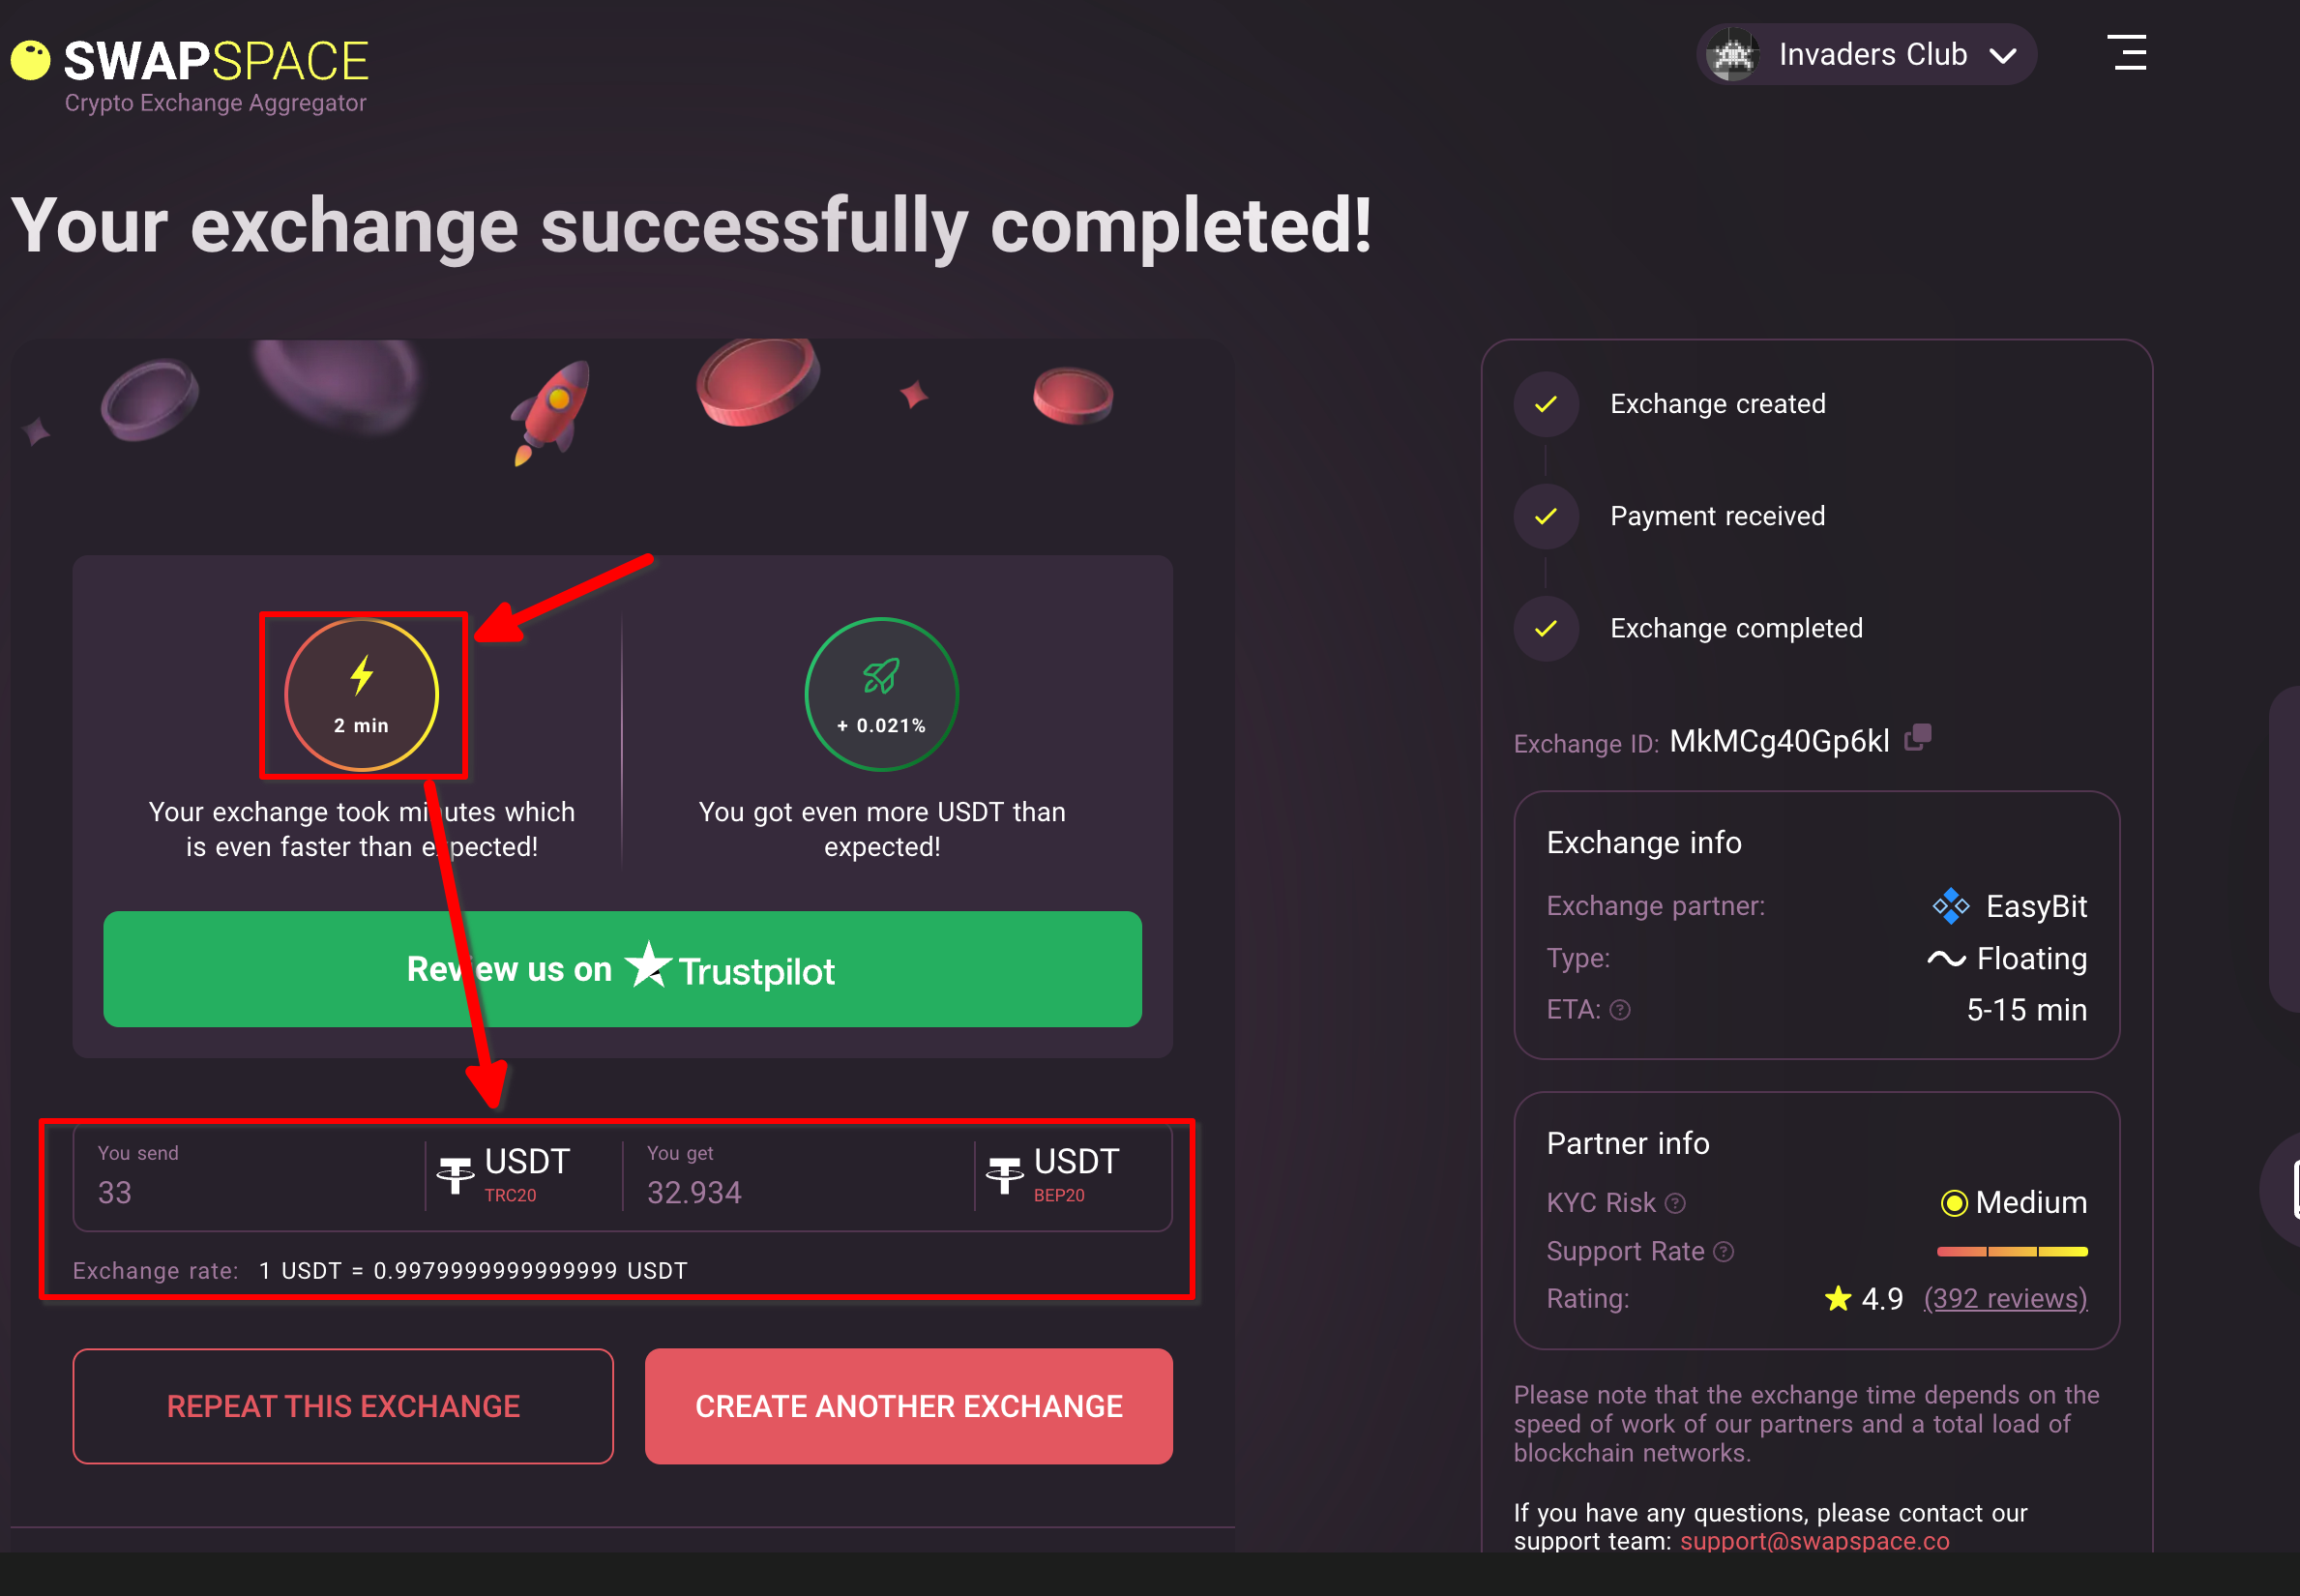This screenshot has width=2300, height=1596.
Task: Click the rocket +0.021% bonus badge
Action: 881,695
